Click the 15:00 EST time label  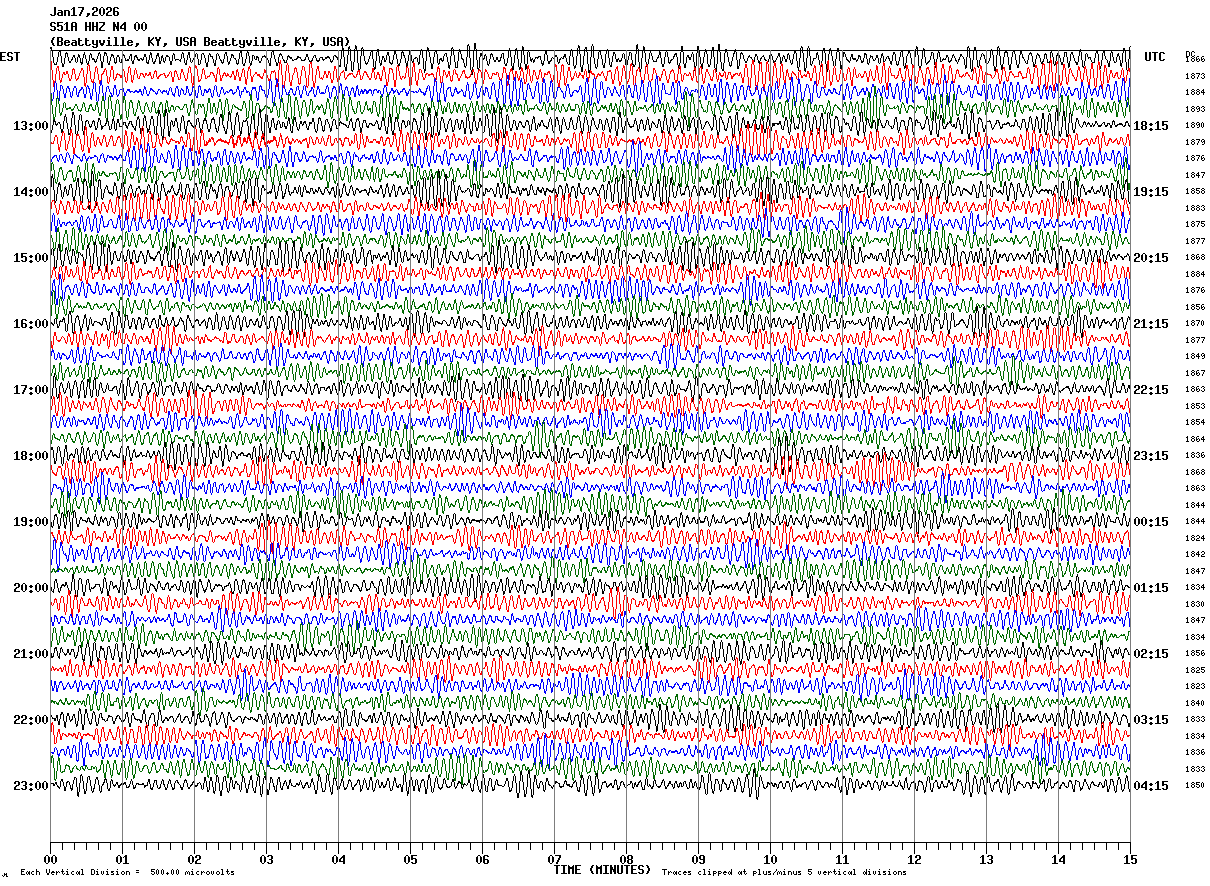(30, 258)
